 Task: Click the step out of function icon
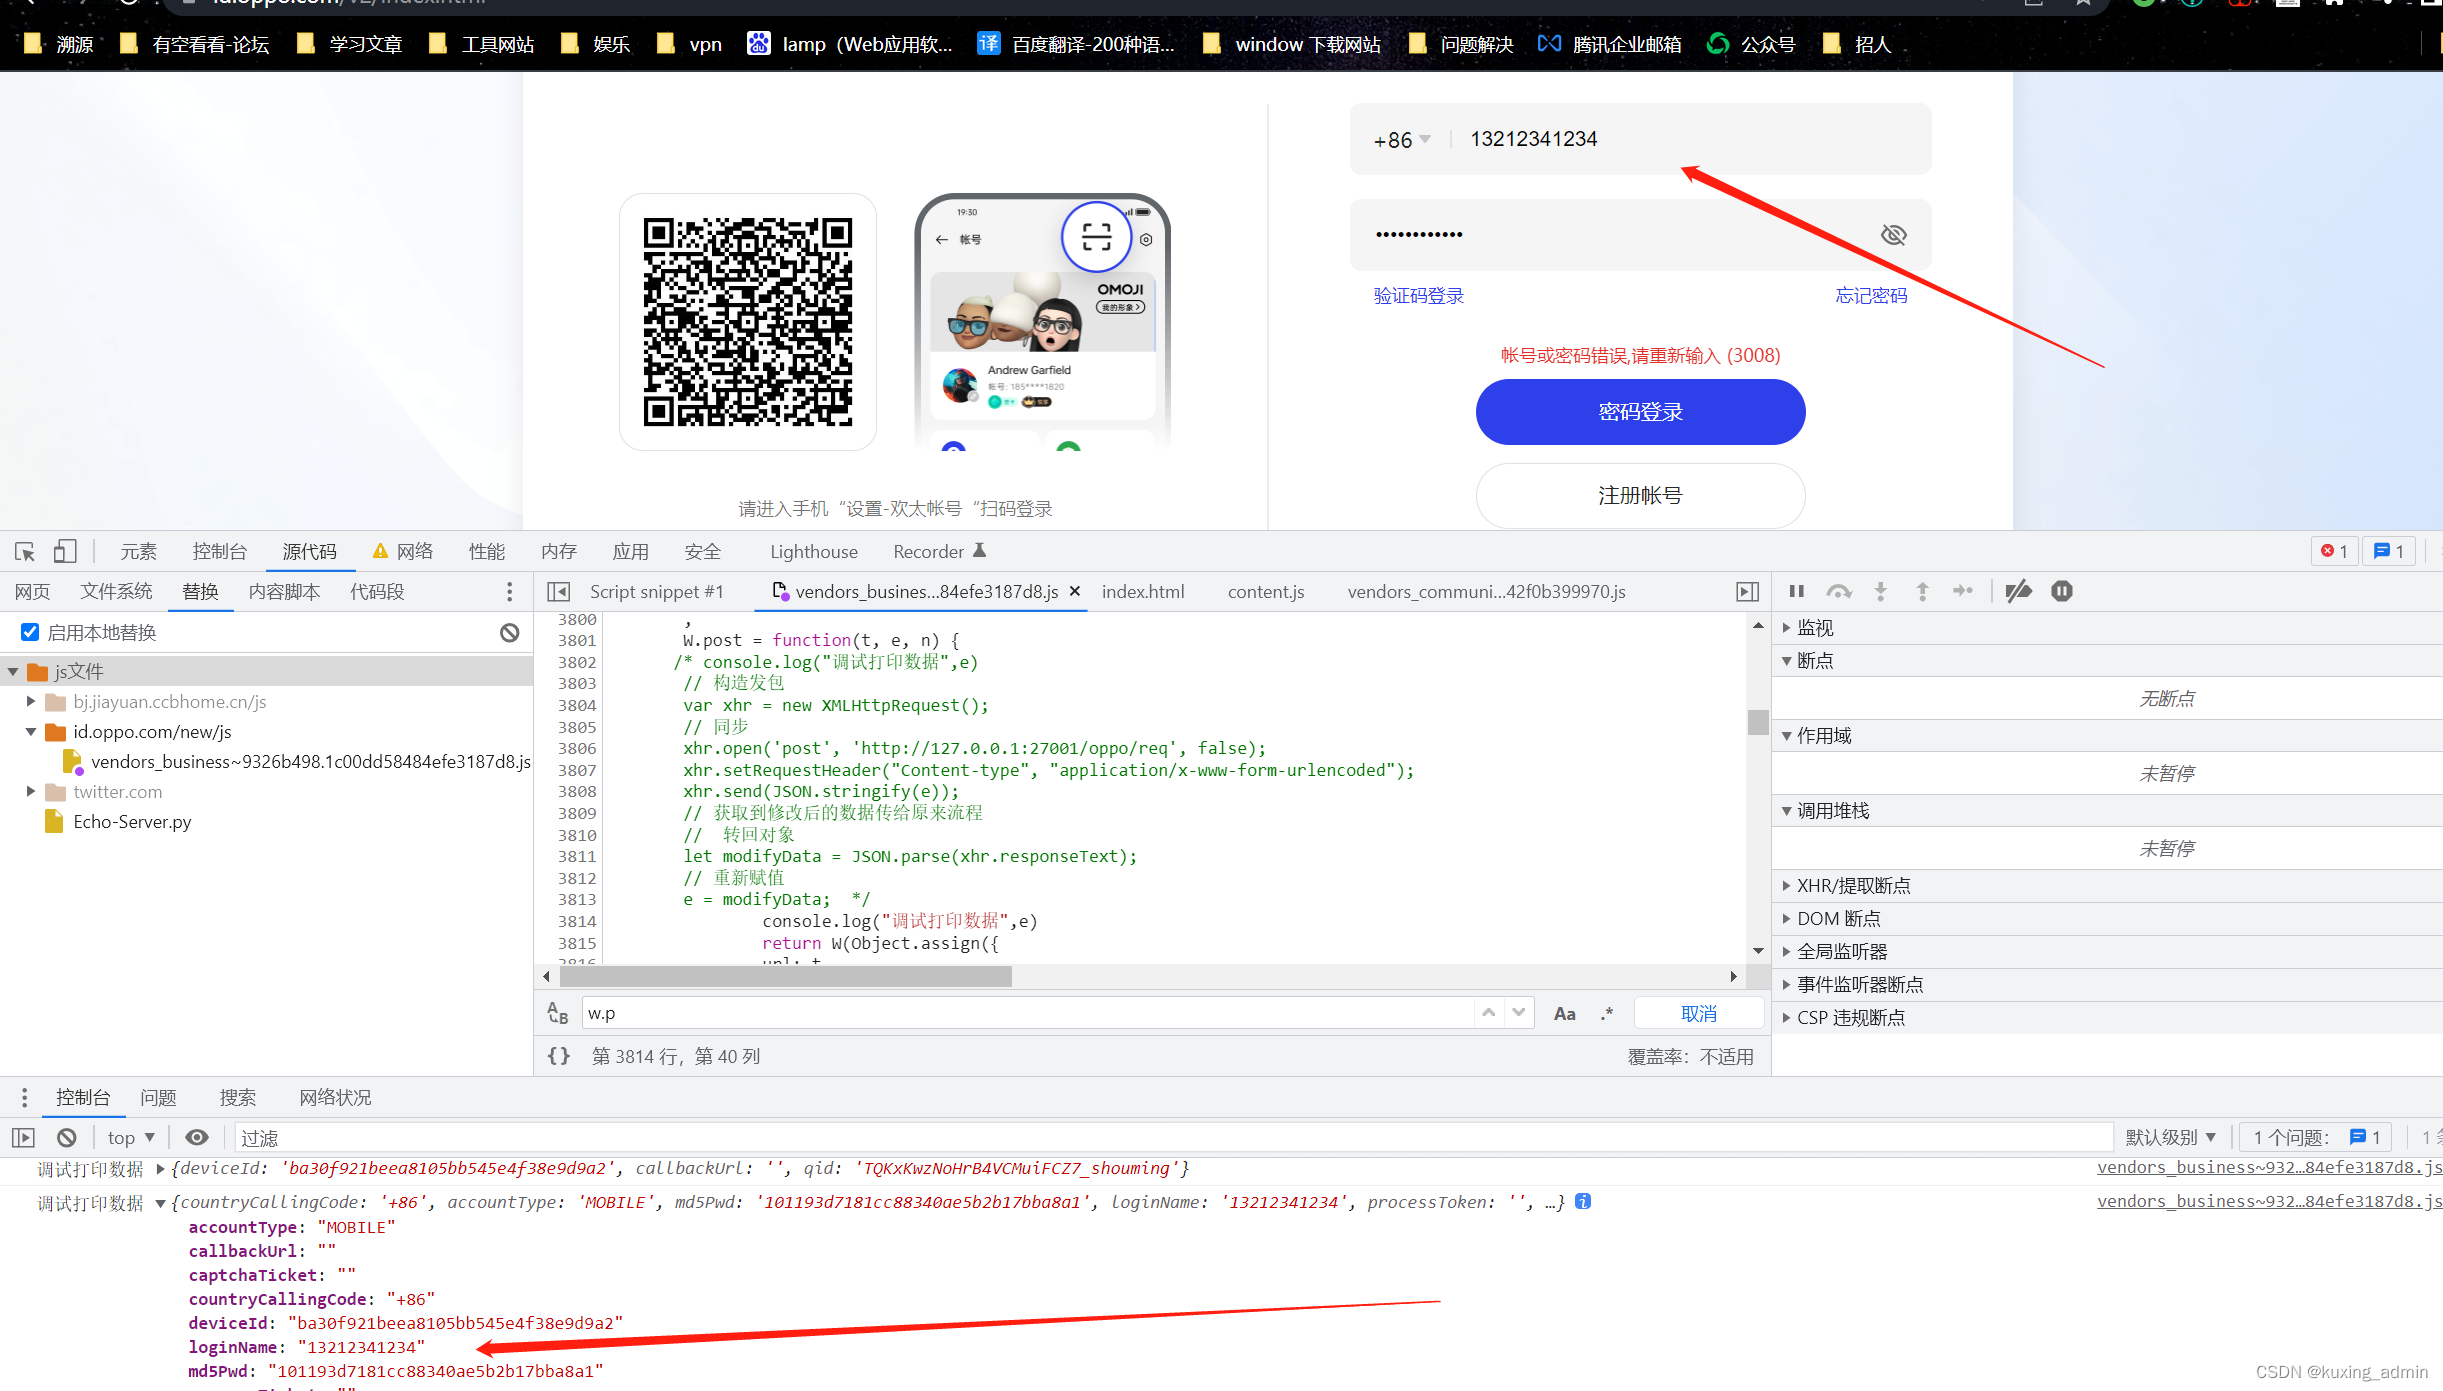pyautogui.click(x=1922, y=592)
